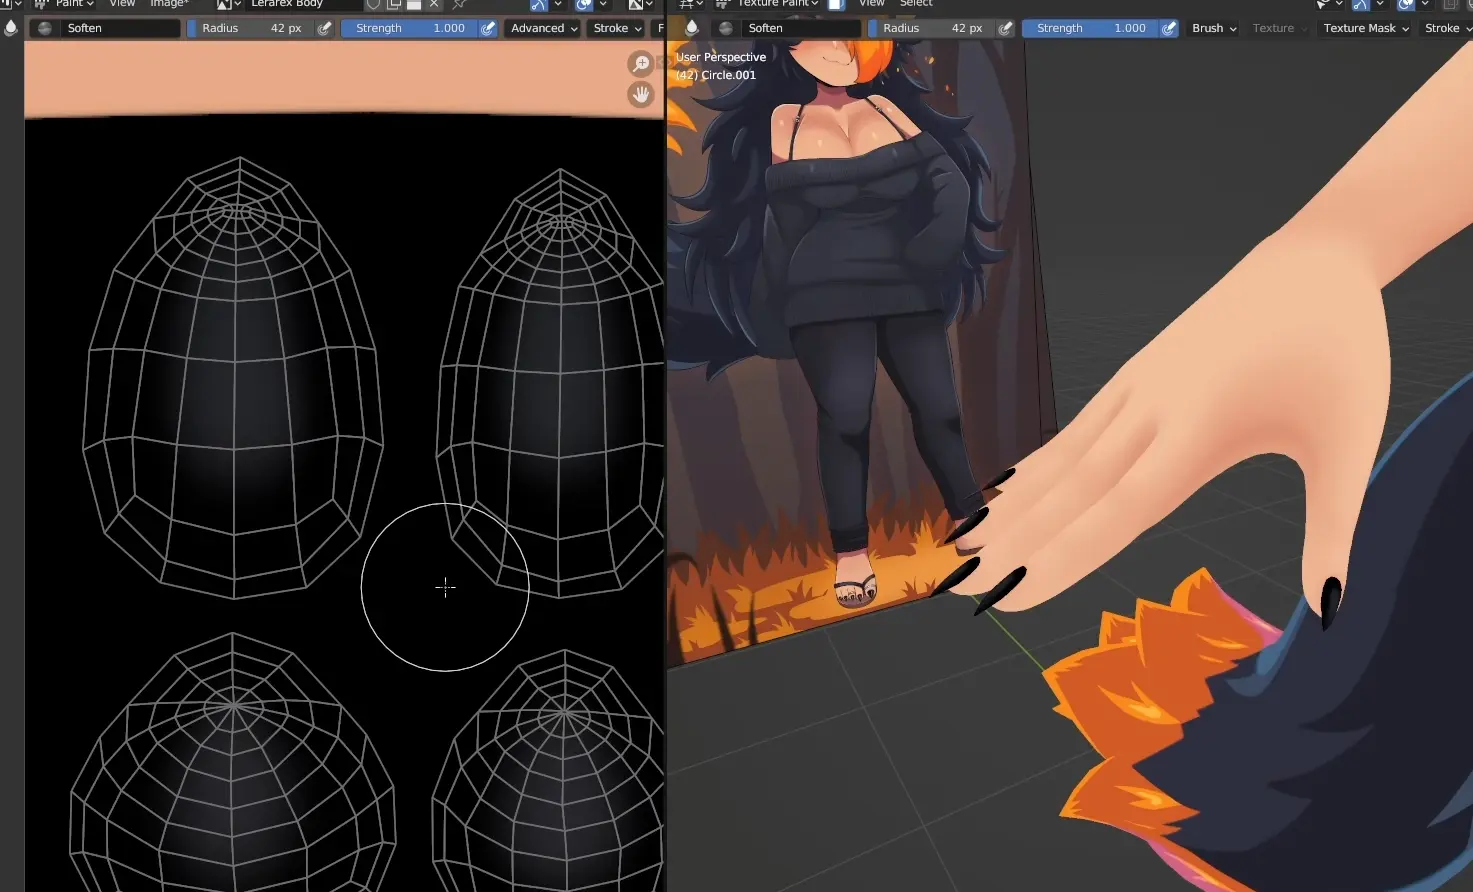Toggle pressure sensitivity for Radius in image editor
The height and width of the screenshot is (892, 1473).
click(325, 28)
